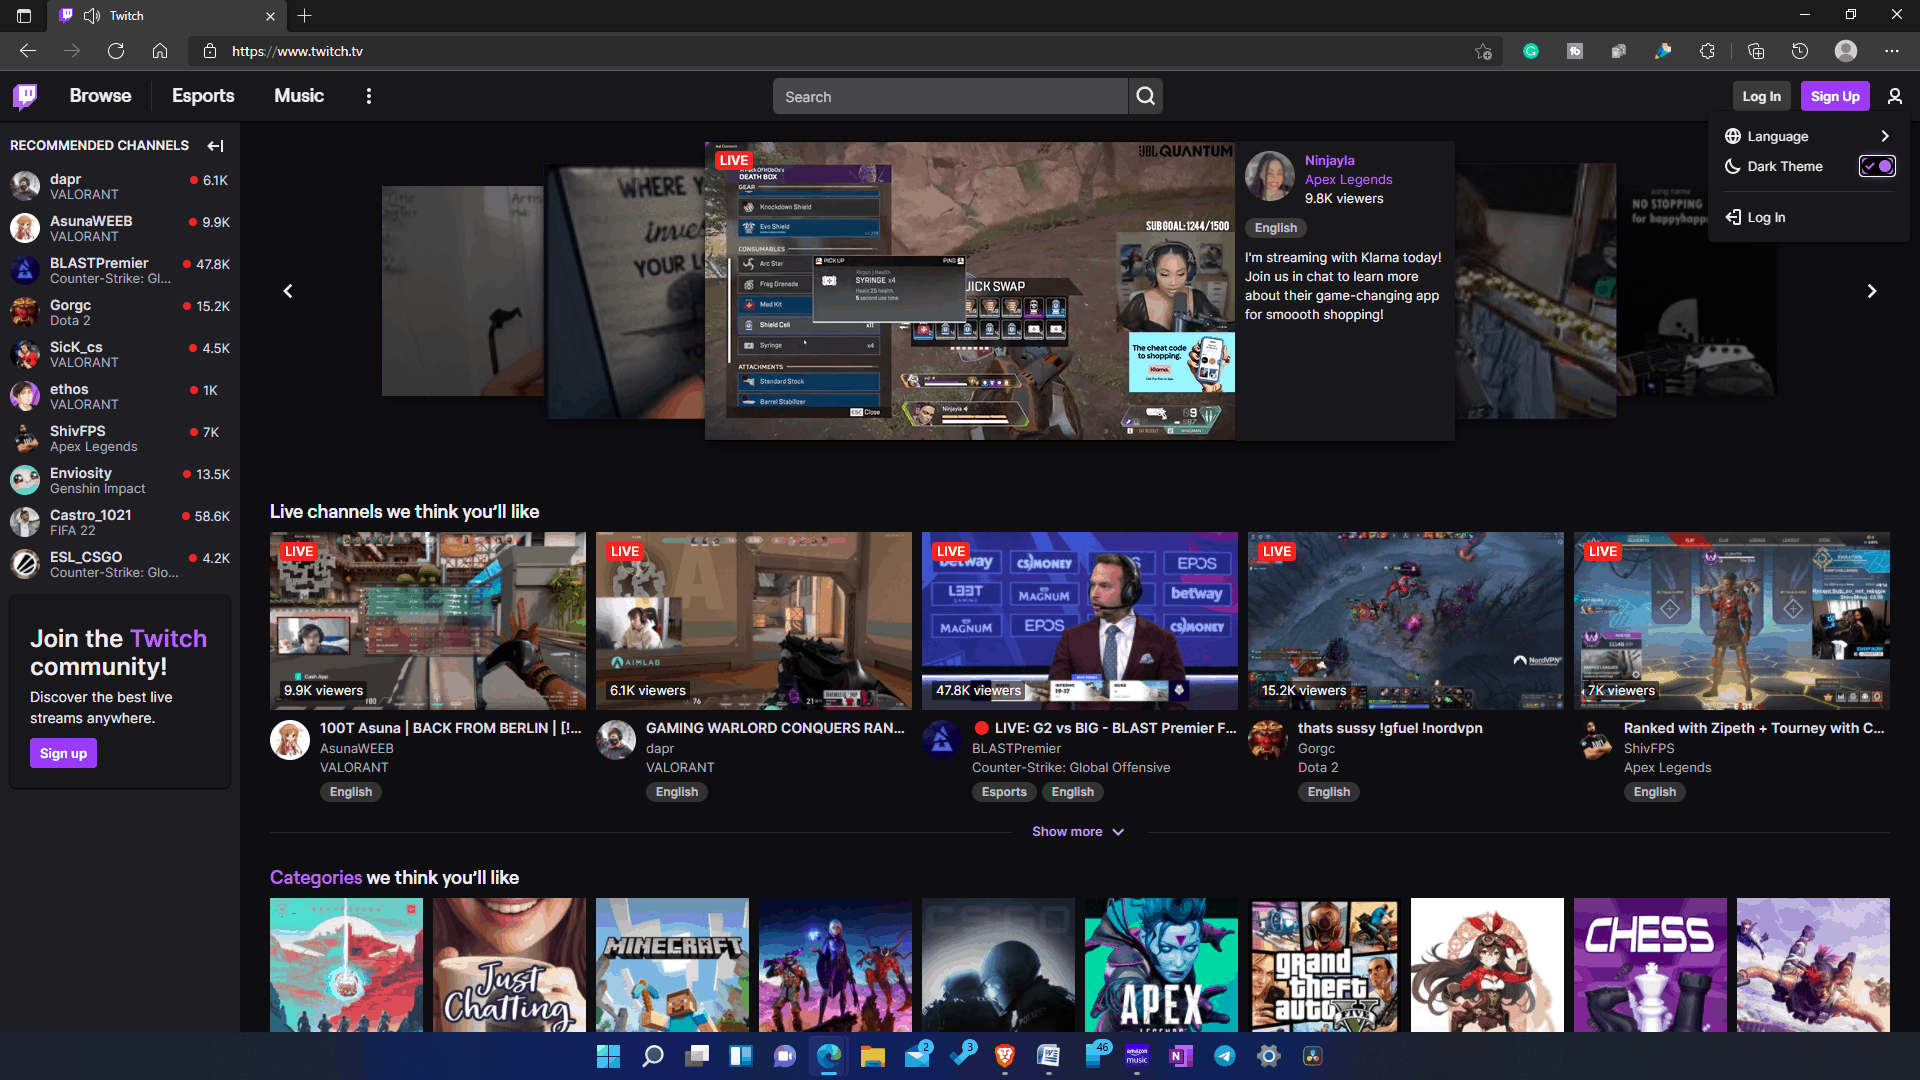Open File Explorer from taskbar
The width and height of the screenshot is (1920, 1080).
click(x=873, y=1056)
